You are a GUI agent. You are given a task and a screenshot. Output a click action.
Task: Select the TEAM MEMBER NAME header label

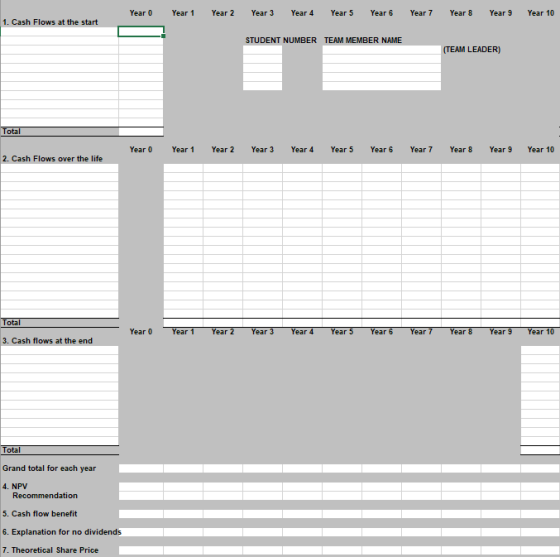363,40
